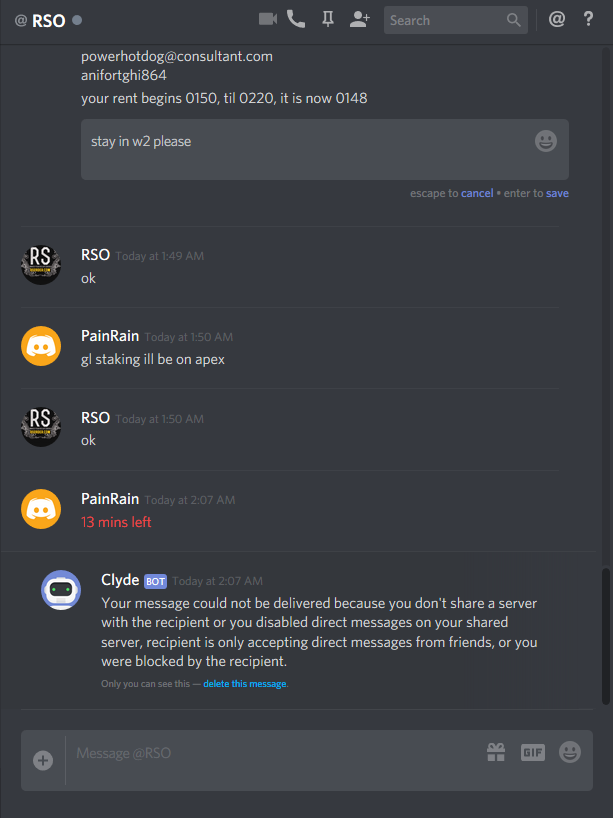Open pinned messages

pos(328,20)
